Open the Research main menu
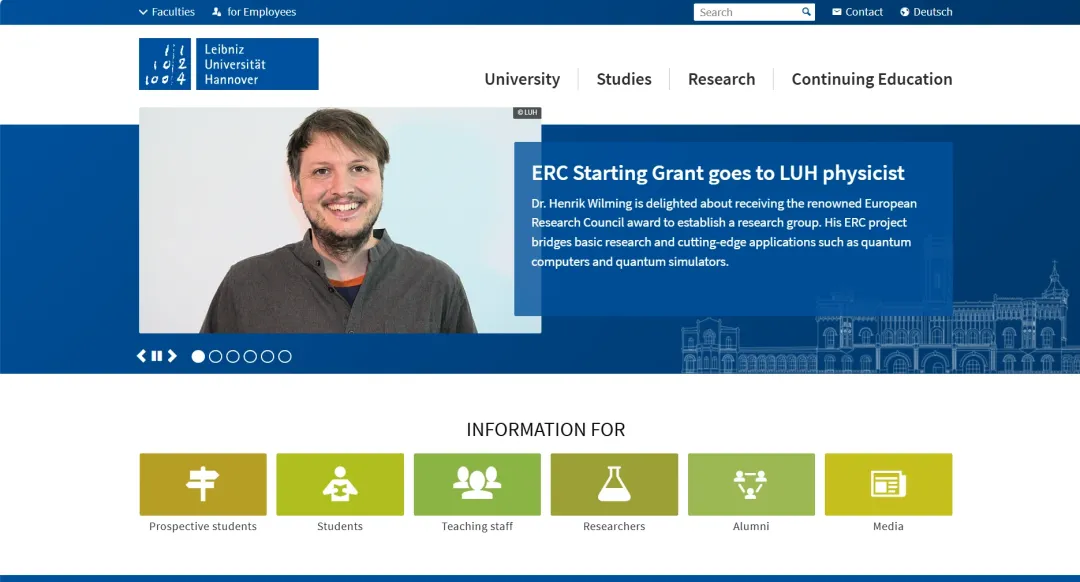 [721, 79]
